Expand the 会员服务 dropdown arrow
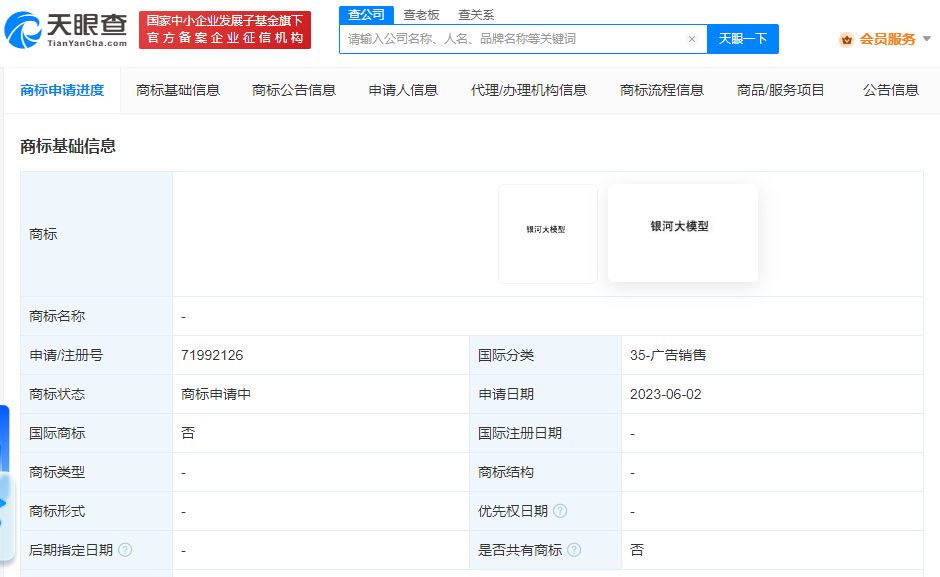The height and width of the screenshot is (577, 940). click(927, 39)
